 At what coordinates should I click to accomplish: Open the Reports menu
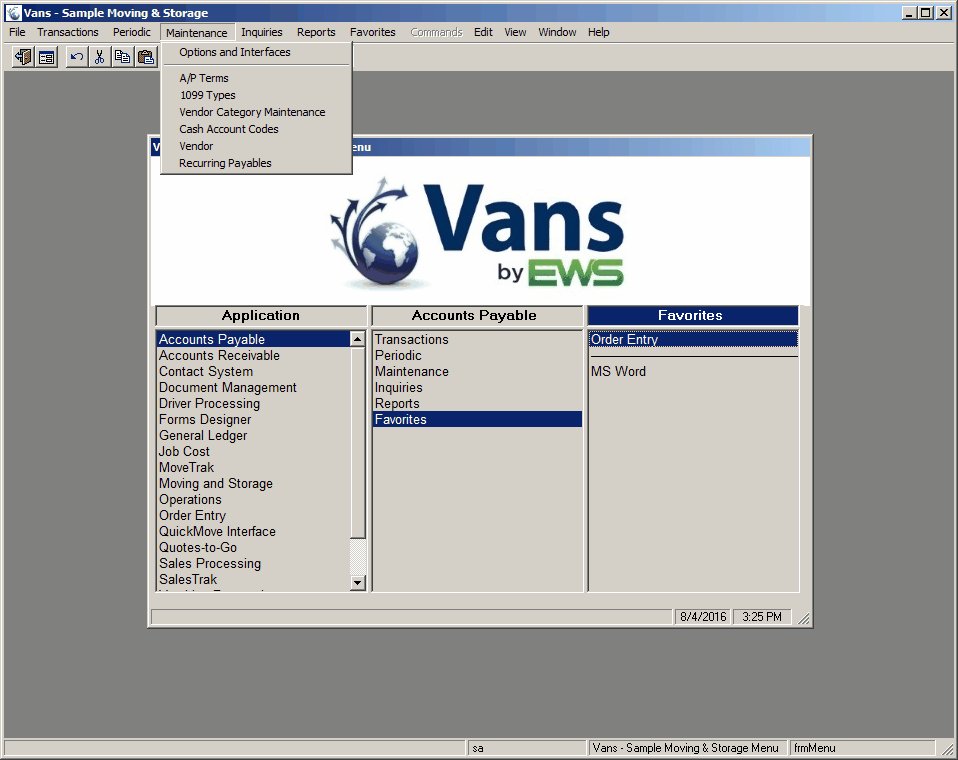pyautogui.click(x=316, y=32)
